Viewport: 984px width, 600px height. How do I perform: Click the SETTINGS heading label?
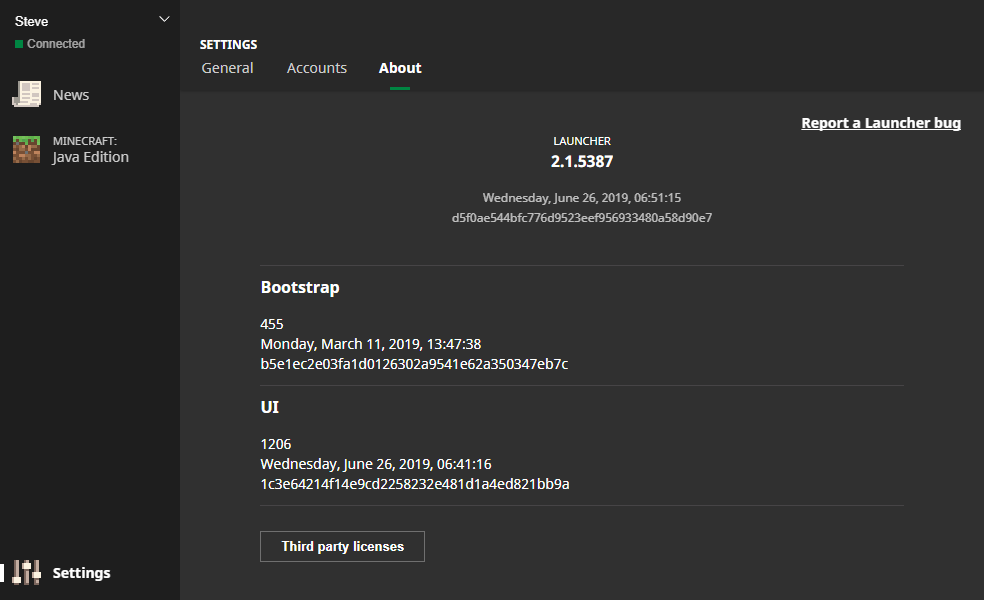[x=228, y=44]
